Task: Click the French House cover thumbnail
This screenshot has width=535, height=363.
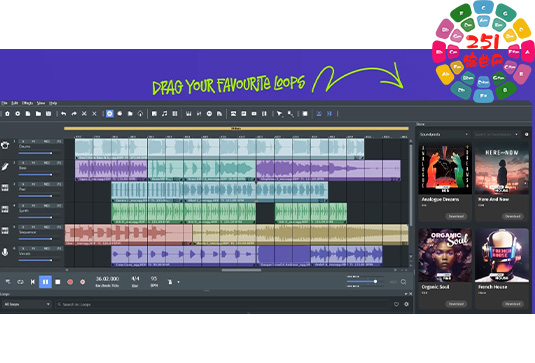Action: point(502,255)
